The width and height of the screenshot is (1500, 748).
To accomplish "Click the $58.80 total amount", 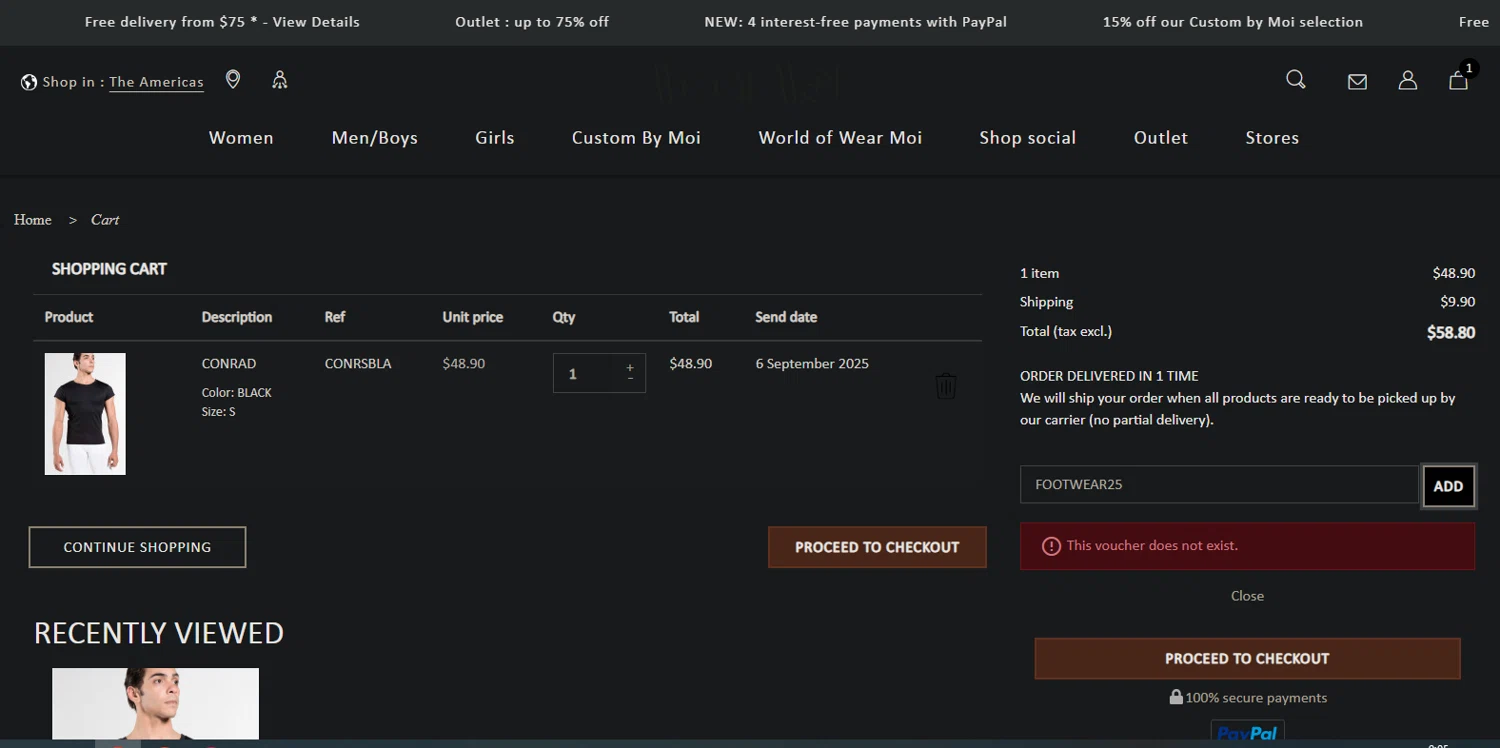I will (1451, 333).
